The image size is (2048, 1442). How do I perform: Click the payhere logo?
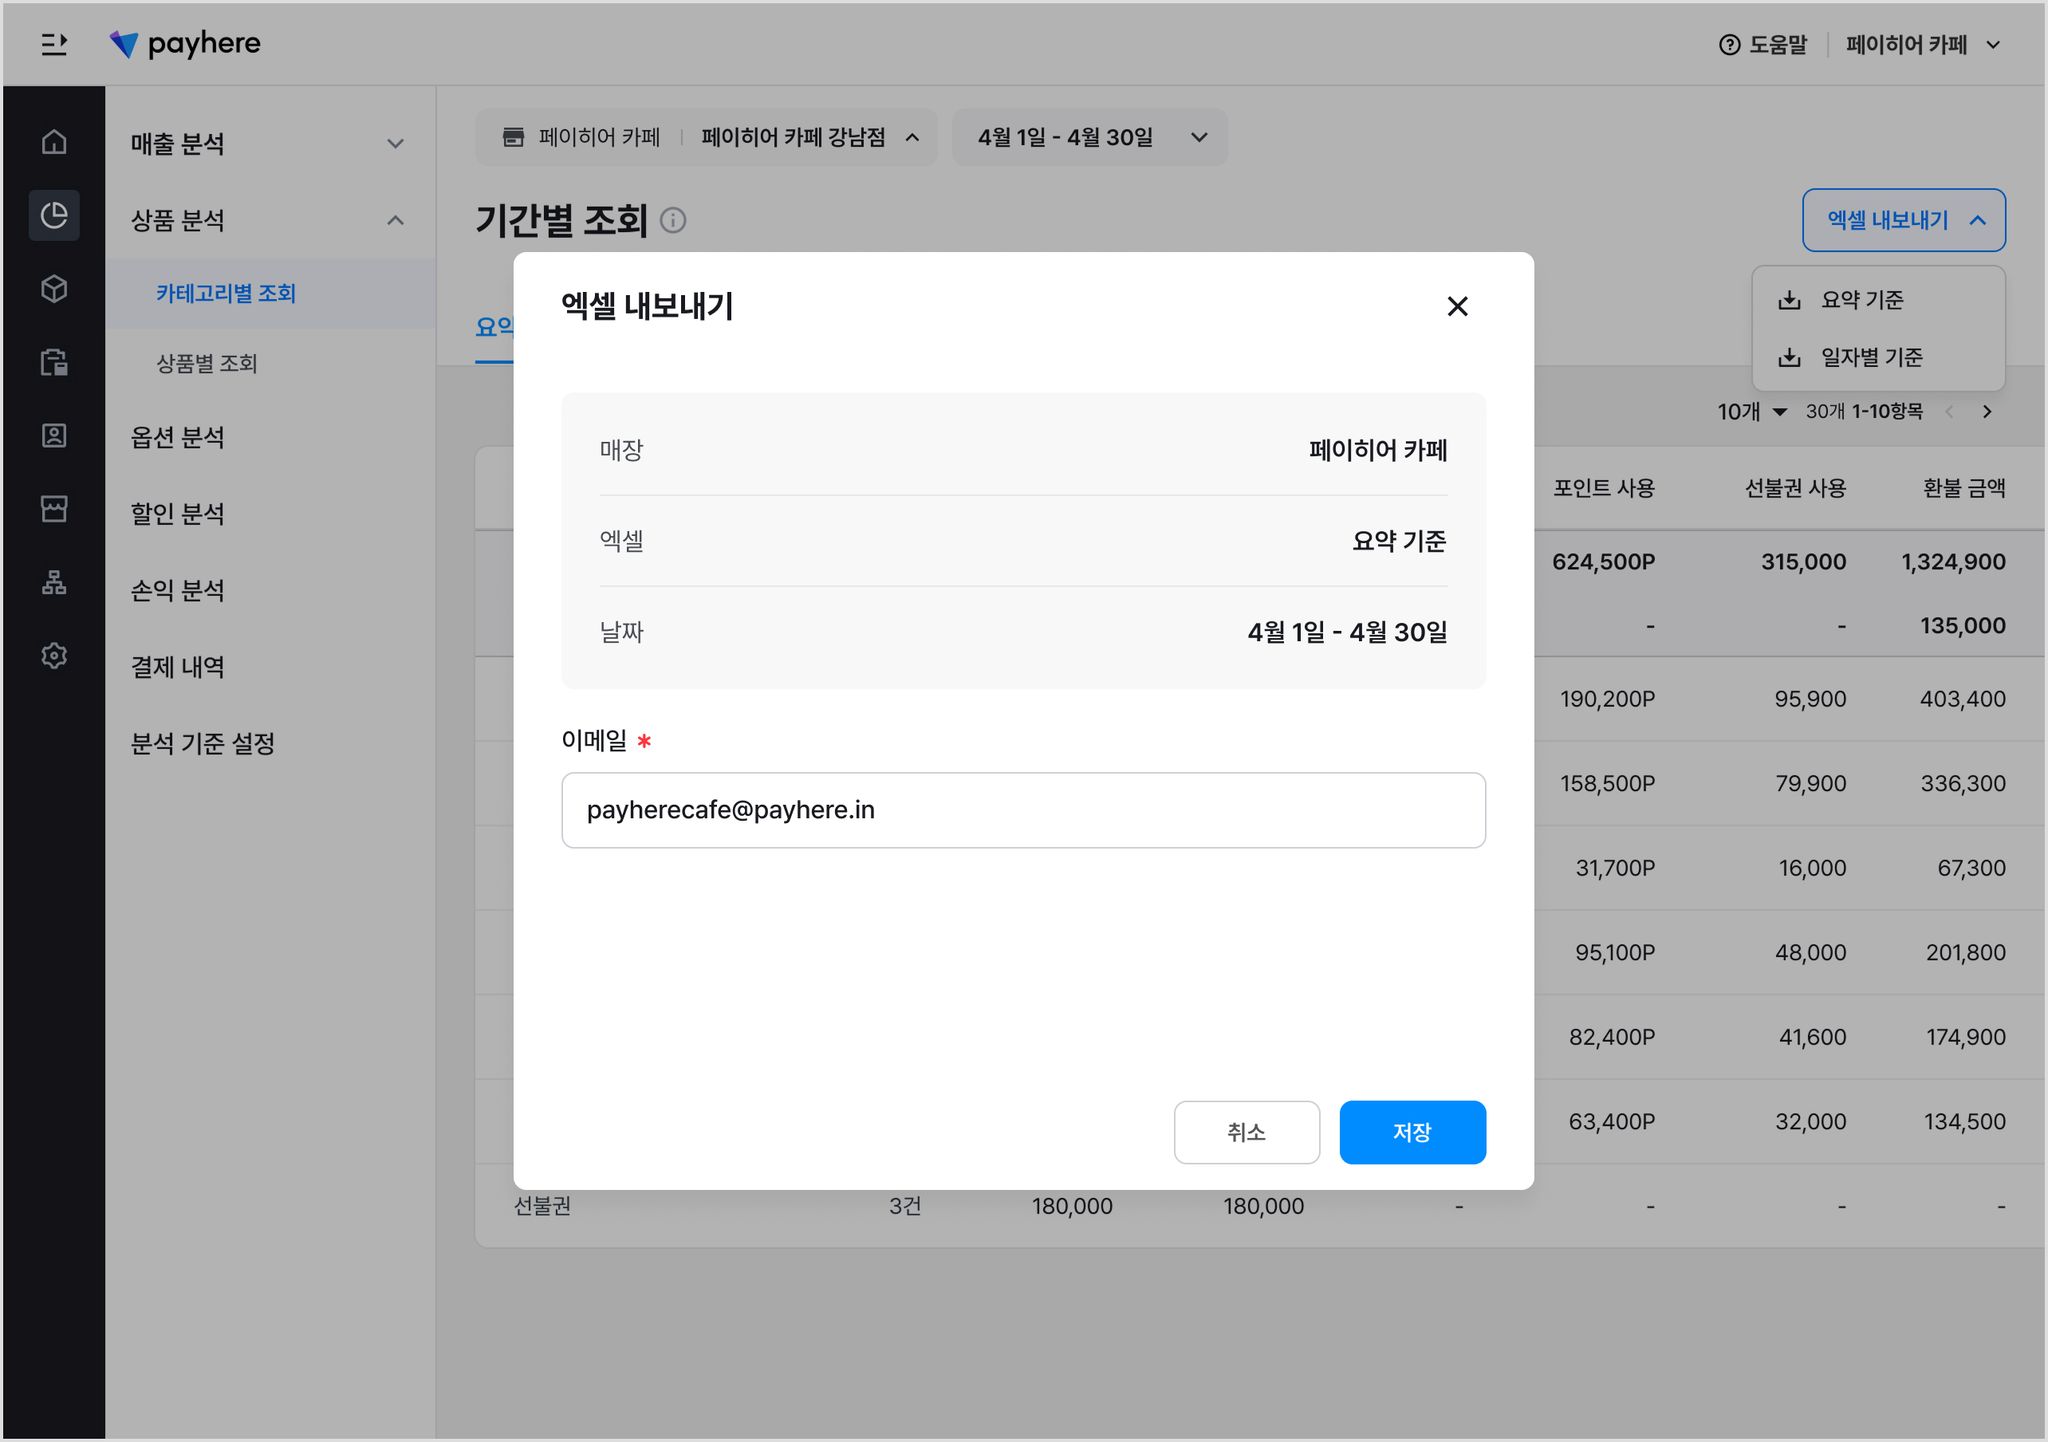[x=185, y=44]
